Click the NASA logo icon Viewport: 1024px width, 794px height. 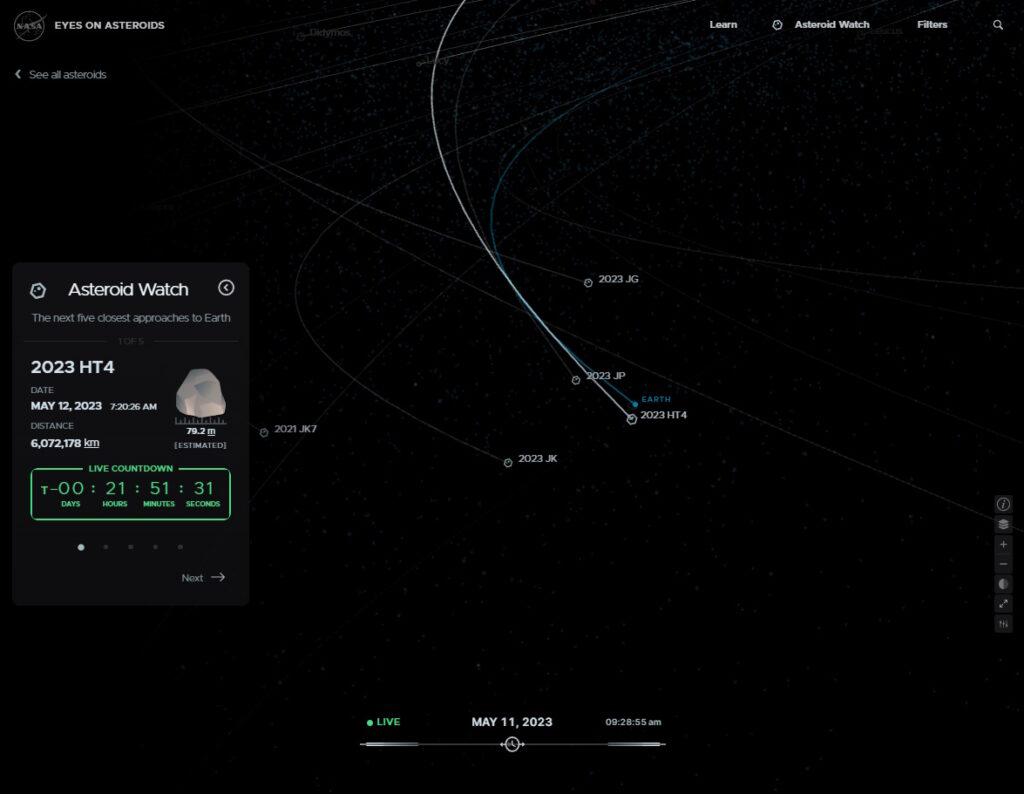click(x=29, y=26)
